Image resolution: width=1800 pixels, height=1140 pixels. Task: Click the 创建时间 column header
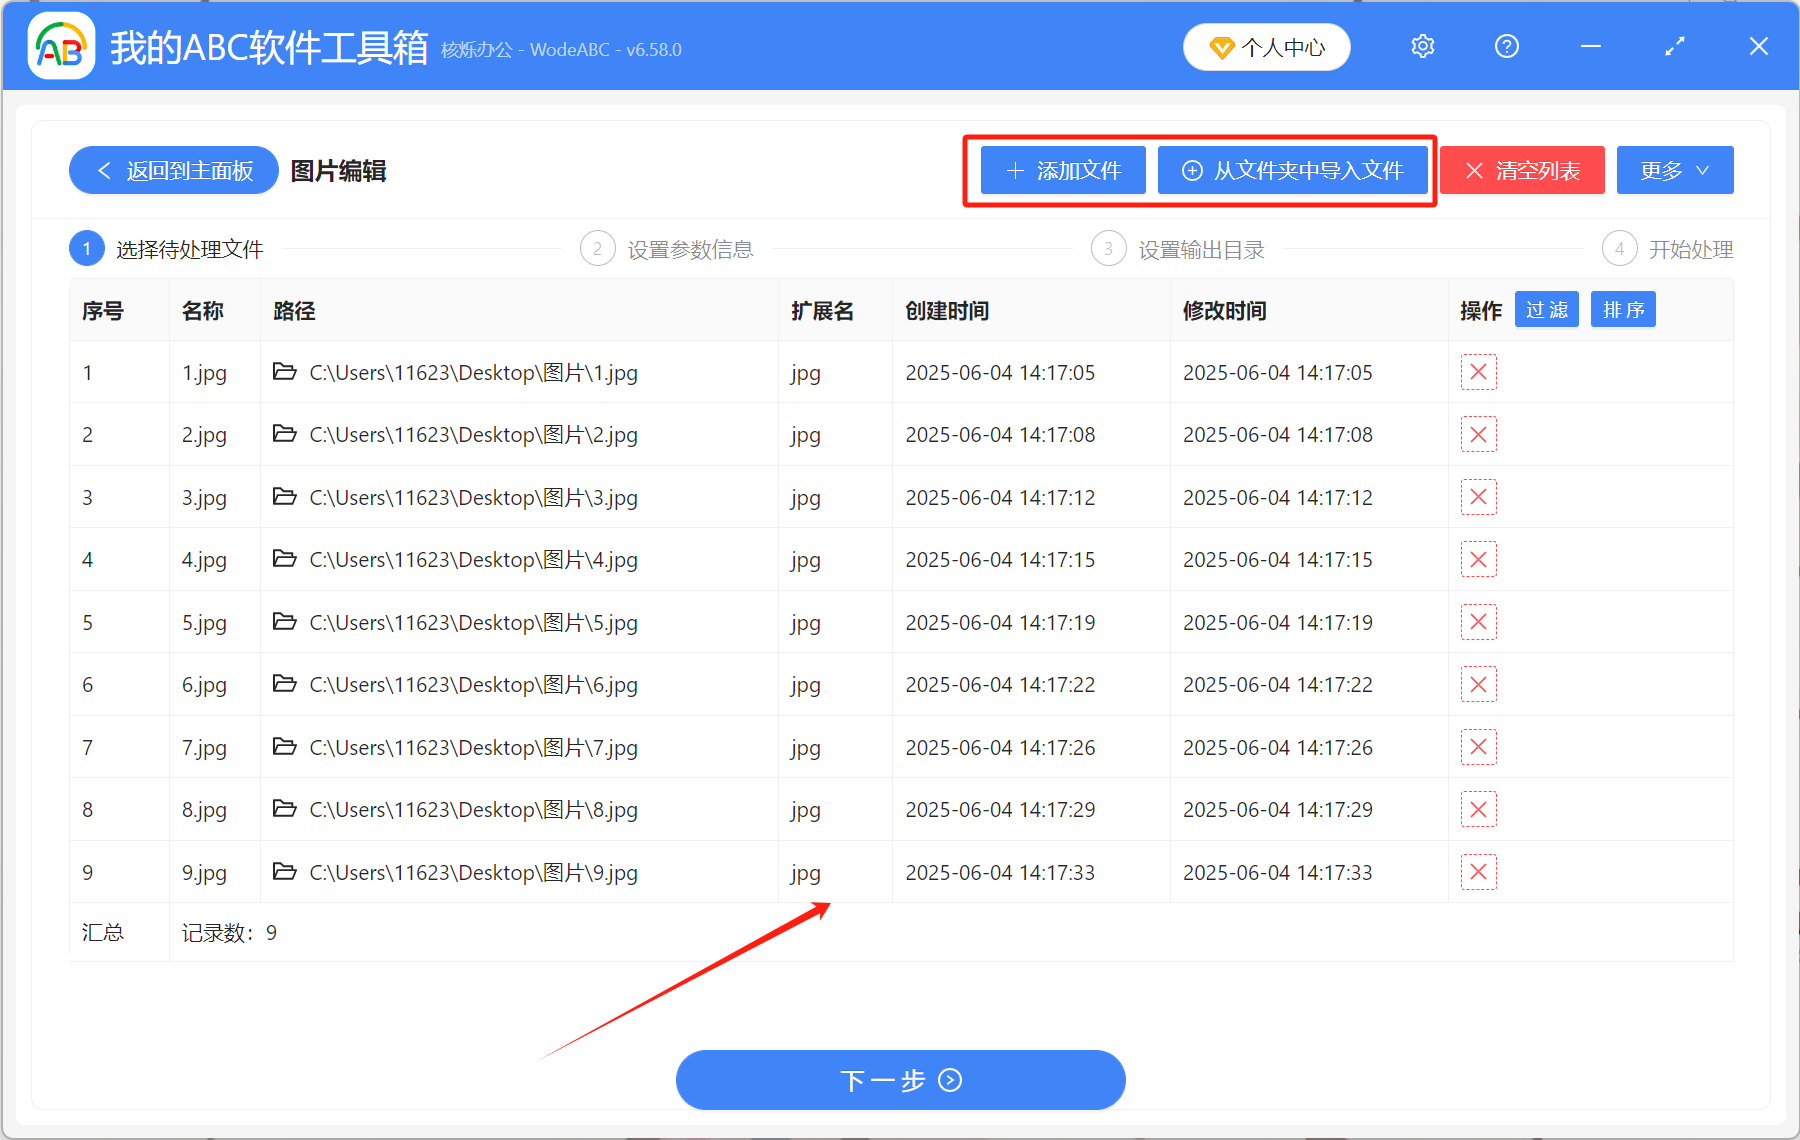946,311
